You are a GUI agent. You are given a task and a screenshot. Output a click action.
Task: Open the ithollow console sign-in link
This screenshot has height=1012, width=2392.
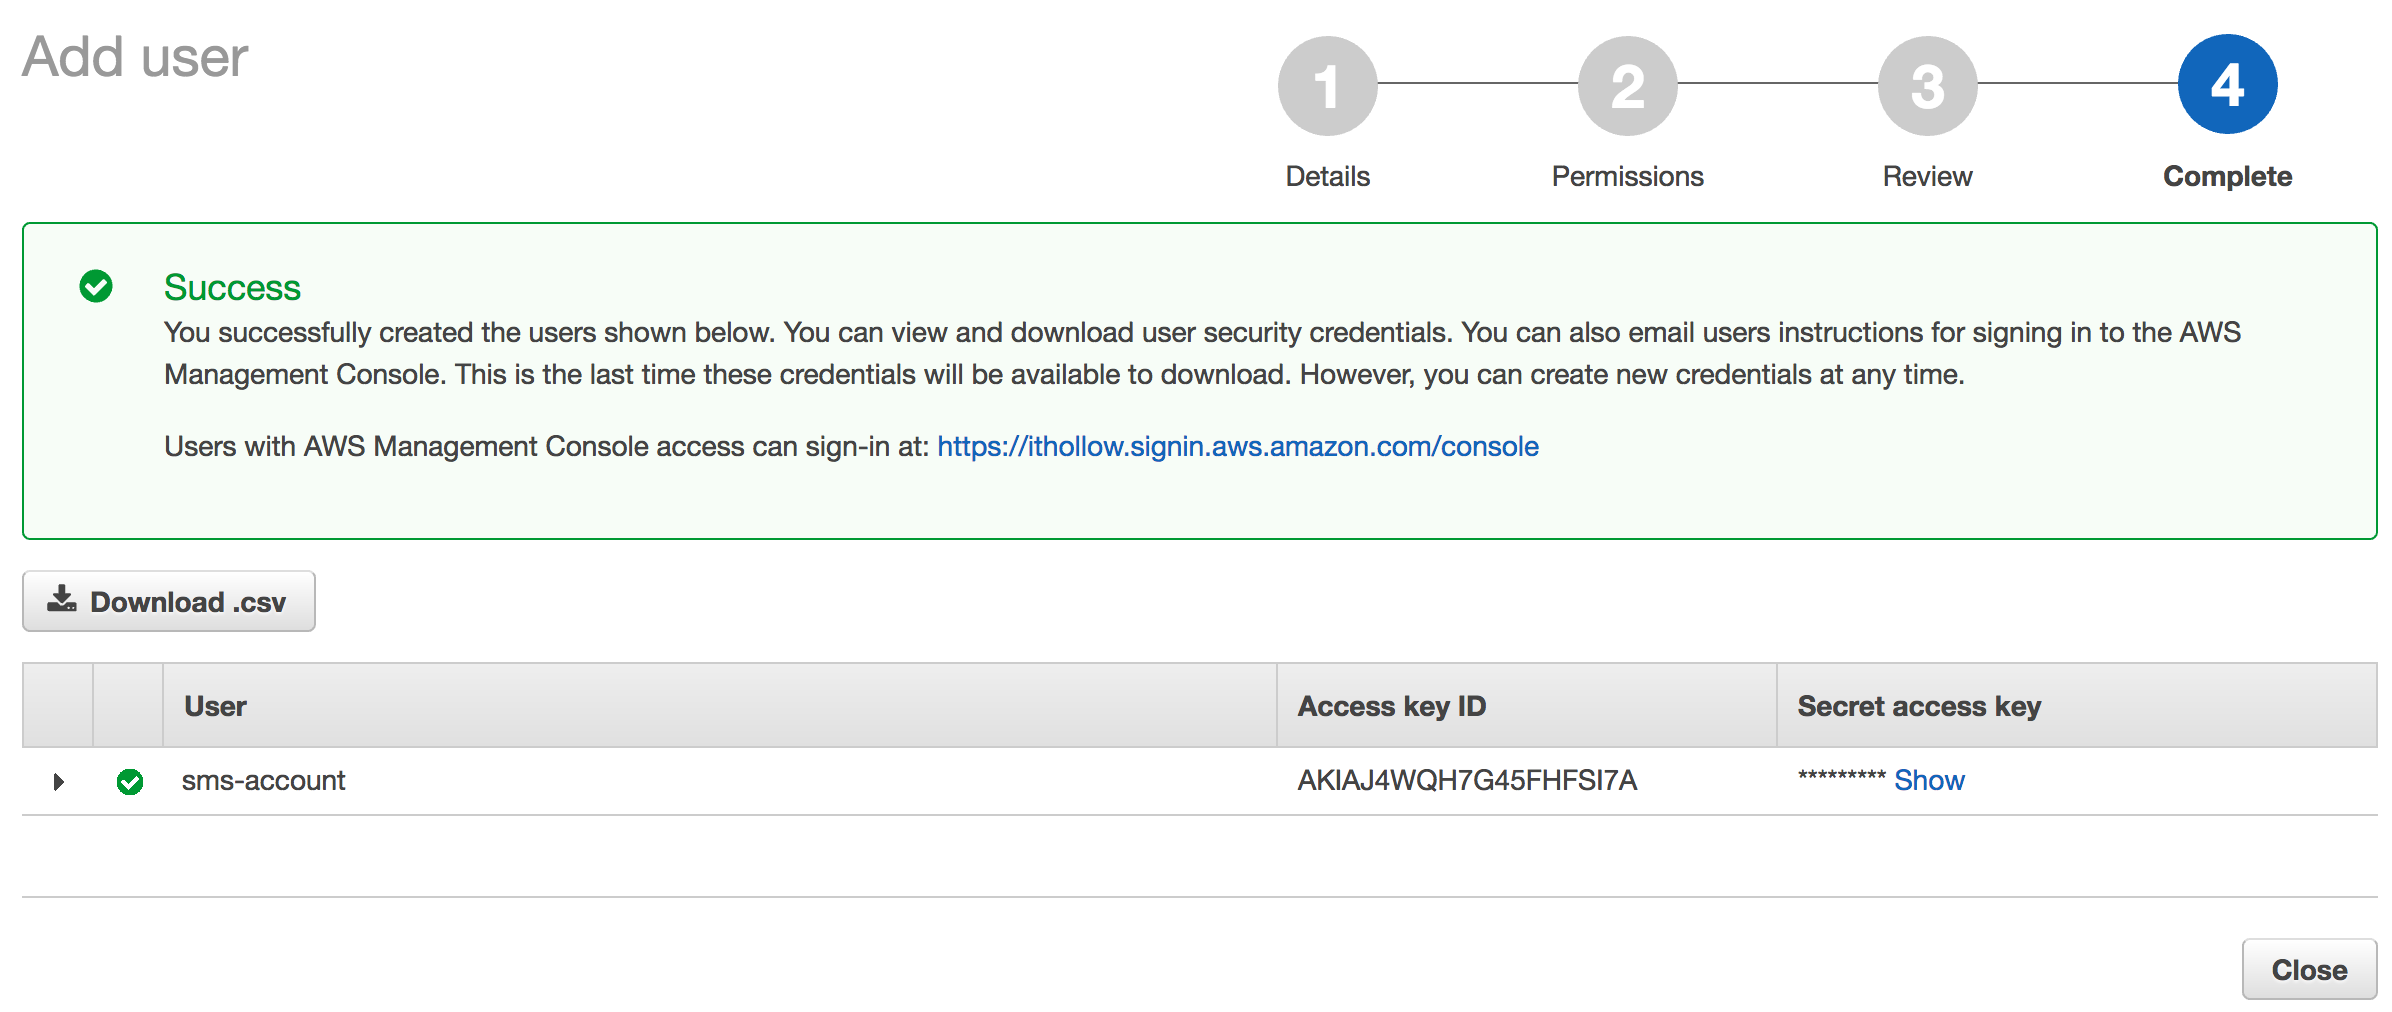1237,446
